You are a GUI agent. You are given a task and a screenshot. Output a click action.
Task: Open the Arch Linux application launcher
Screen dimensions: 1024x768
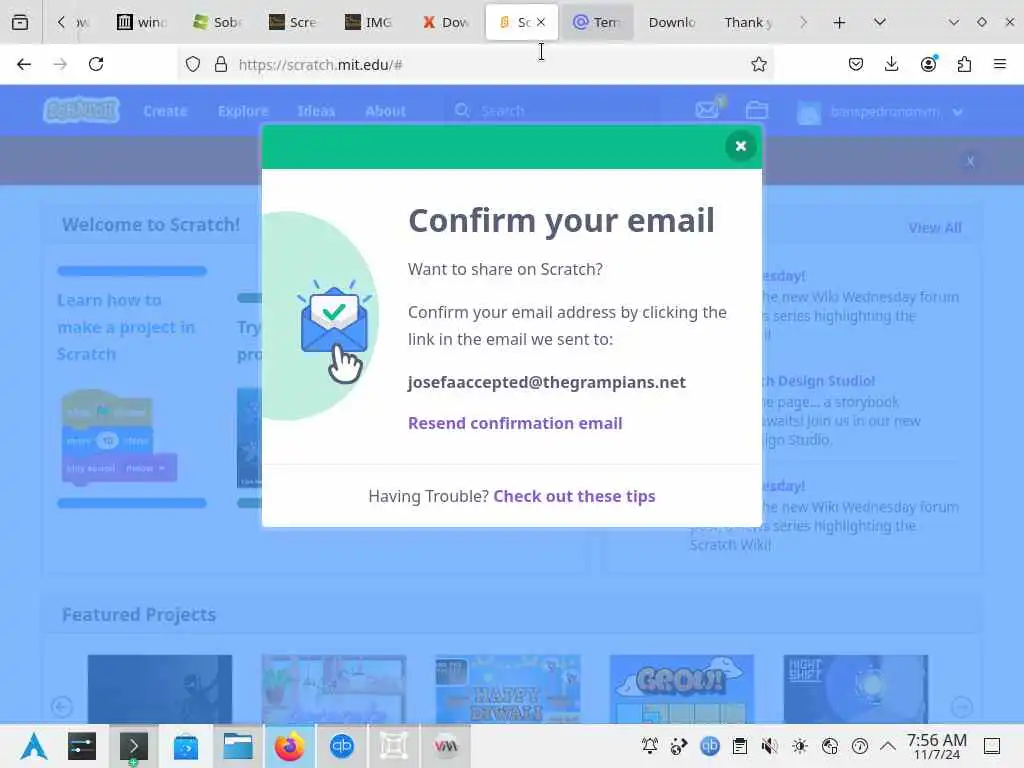(x=33, y=746)
